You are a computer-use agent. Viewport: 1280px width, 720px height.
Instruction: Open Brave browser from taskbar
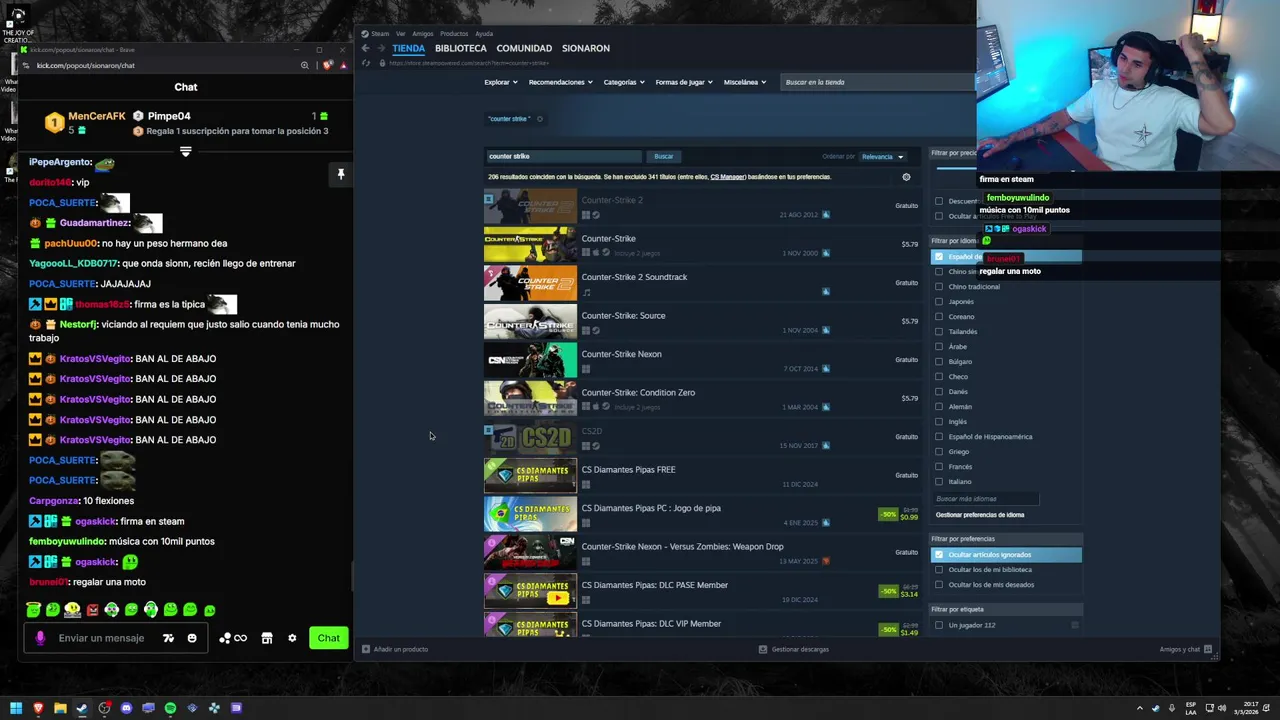pos(38,708)
